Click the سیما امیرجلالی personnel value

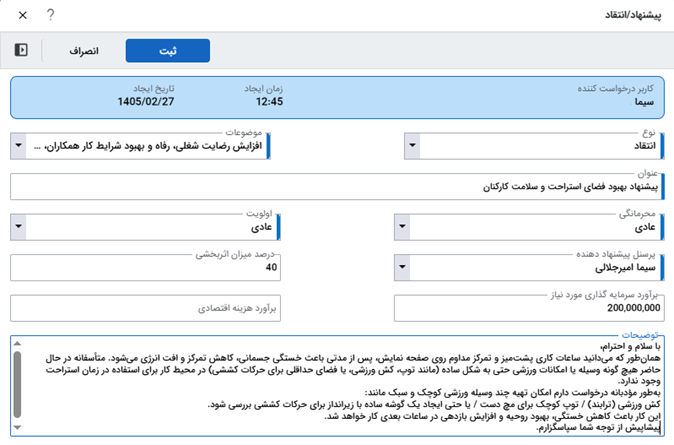tap(625, 268)
